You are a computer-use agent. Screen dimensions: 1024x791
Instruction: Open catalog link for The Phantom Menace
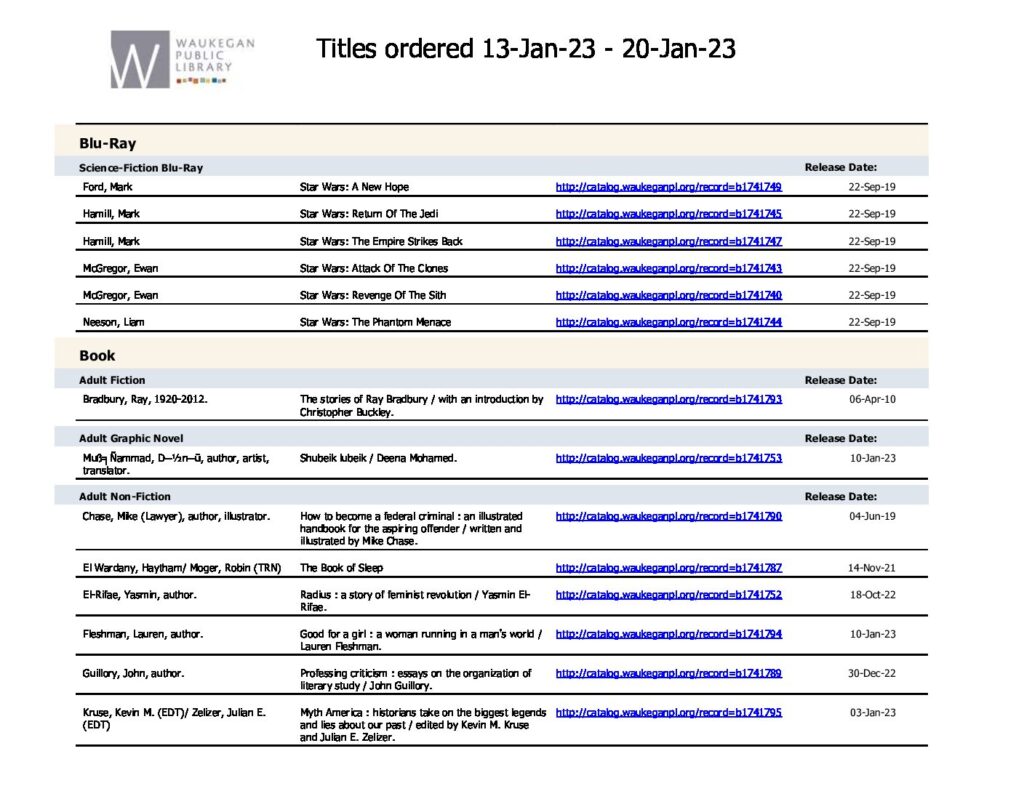click(x=668, y=322)
